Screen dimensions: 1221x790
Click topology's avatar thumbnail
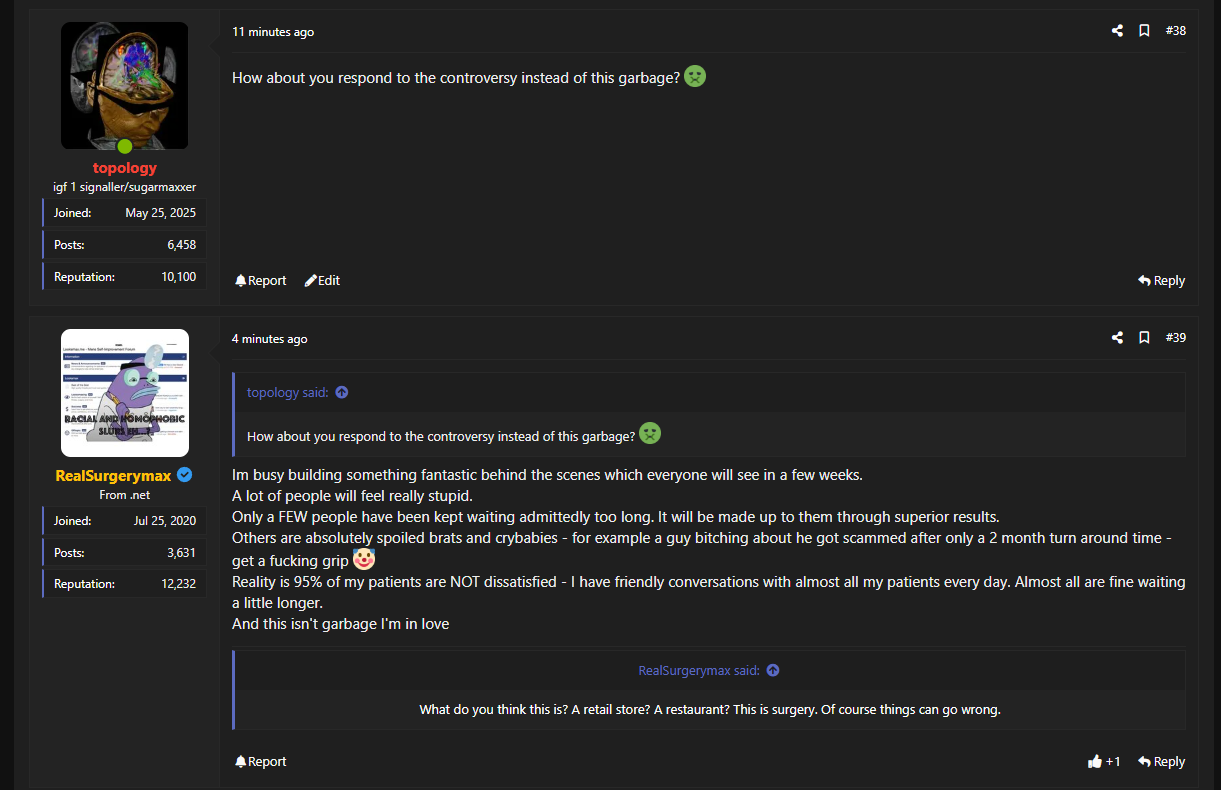(125, 86)
